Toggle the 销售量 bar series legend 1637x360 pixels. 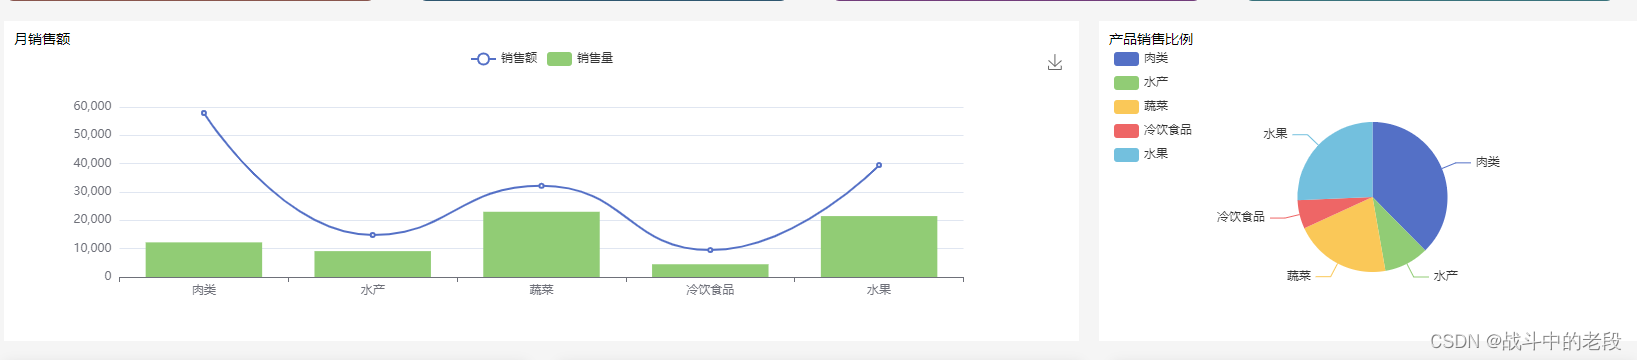(x=580, y=58)
